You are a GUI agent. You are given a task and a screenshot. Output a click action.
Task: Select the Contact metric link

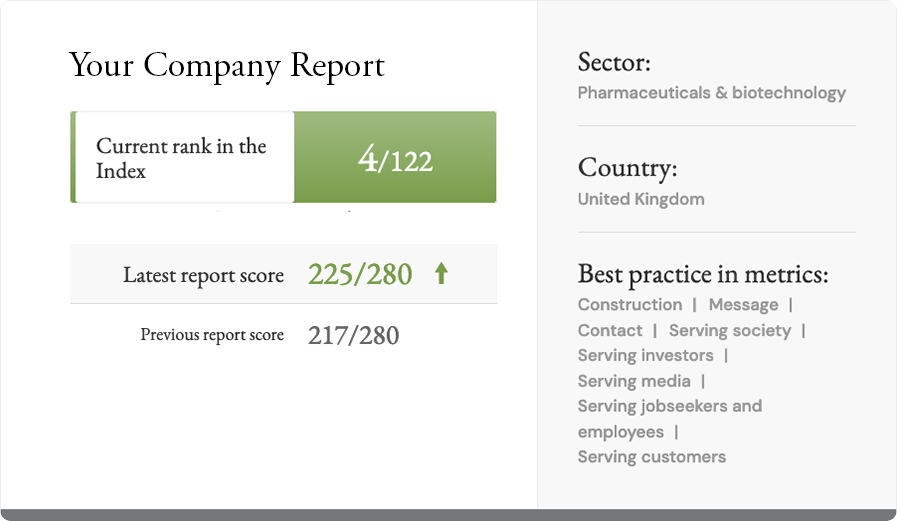(x=610, y=330)
